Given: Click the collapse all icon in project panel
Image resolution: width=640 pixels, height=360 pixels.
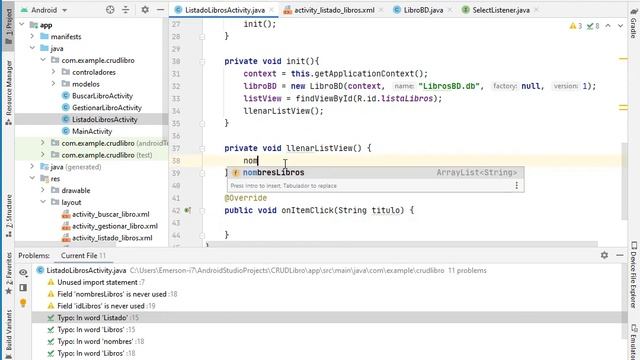Looking at the screenshot, I should click(126, 10).
